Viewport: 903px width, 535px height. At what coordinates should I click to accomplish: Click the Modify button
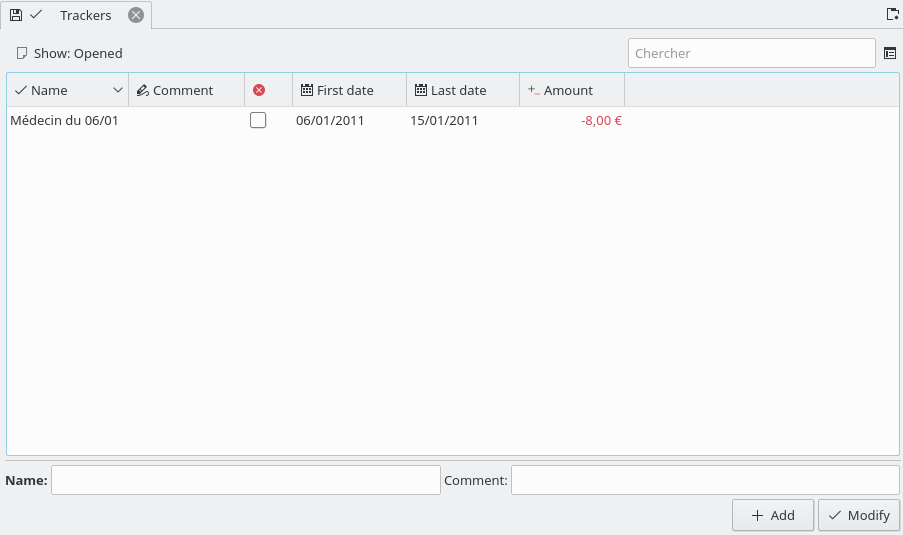click(859, 515)
